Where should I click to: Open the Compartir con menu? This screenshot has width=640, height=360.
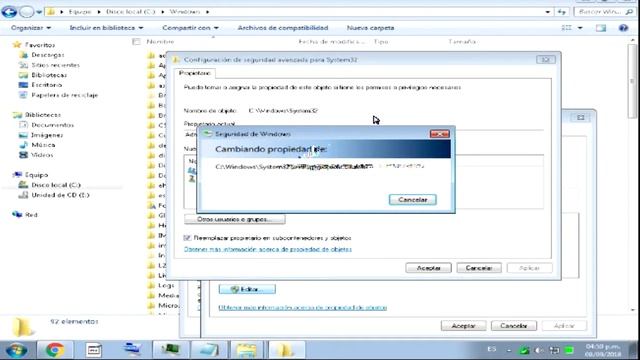(x=190, y=28)
